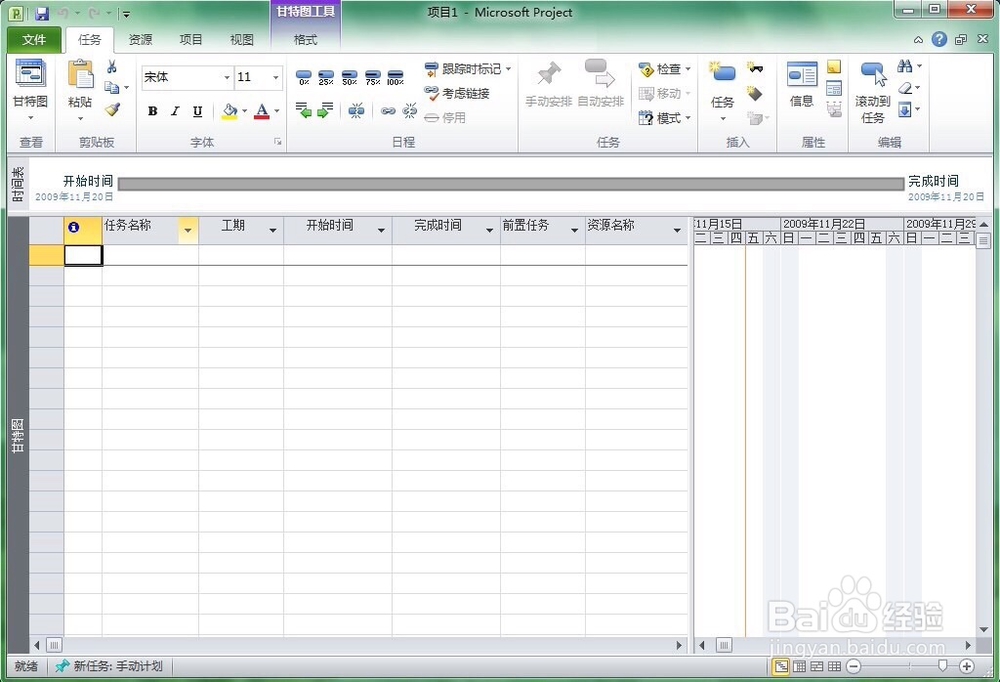This screenshot has width=1000, height=682.
Task: Mark task as 25% complete
Action: pyautogui.click(x=326, y=78)
